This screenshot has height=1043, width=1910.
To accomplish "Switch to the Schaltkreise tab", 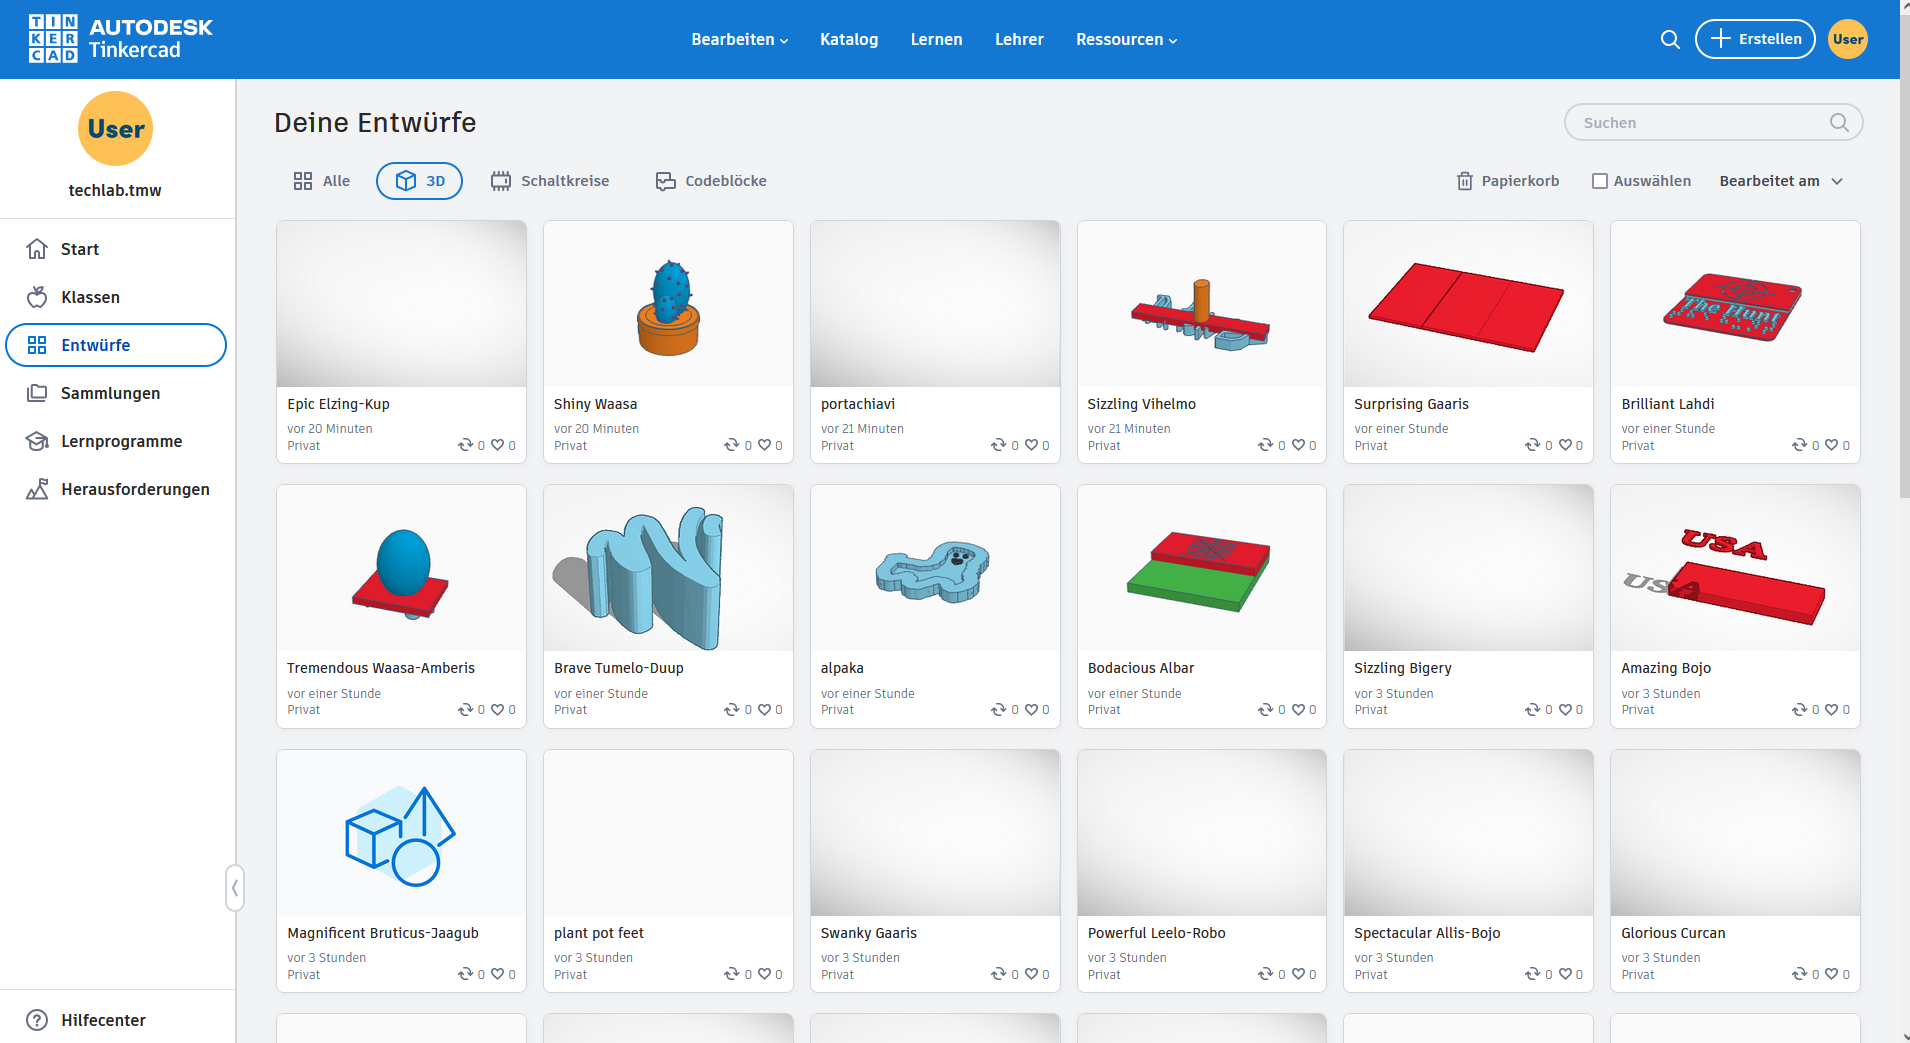I will pyautogui.click(x=550, y=181).
